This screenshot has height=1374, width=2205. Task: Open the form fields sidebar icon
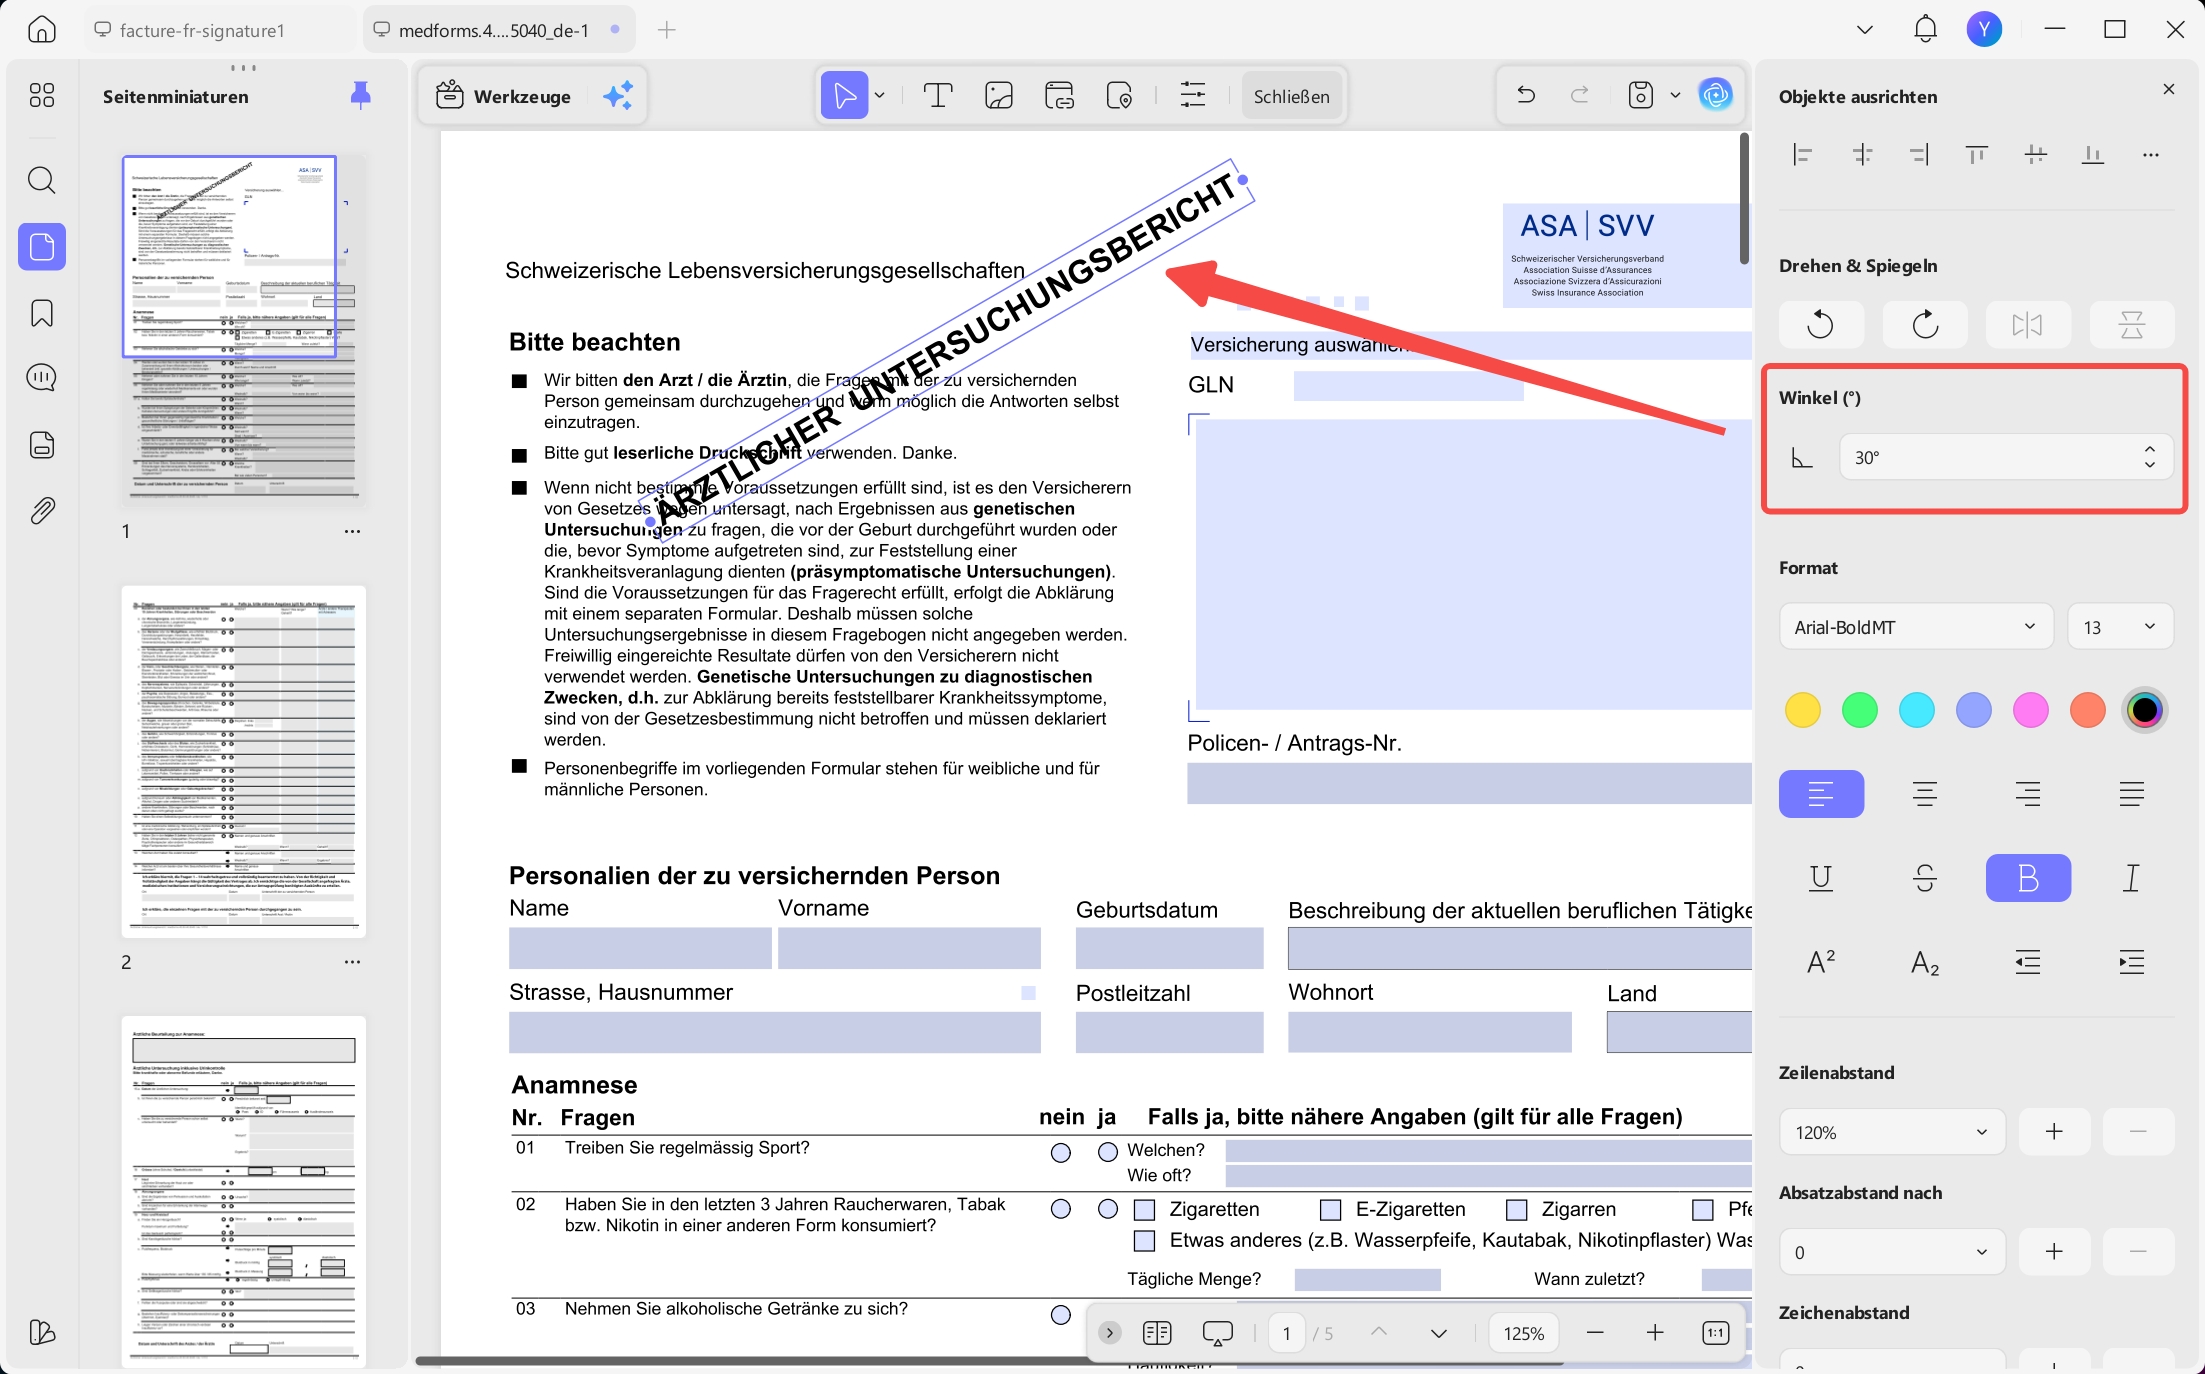click(x=42, y=445)
